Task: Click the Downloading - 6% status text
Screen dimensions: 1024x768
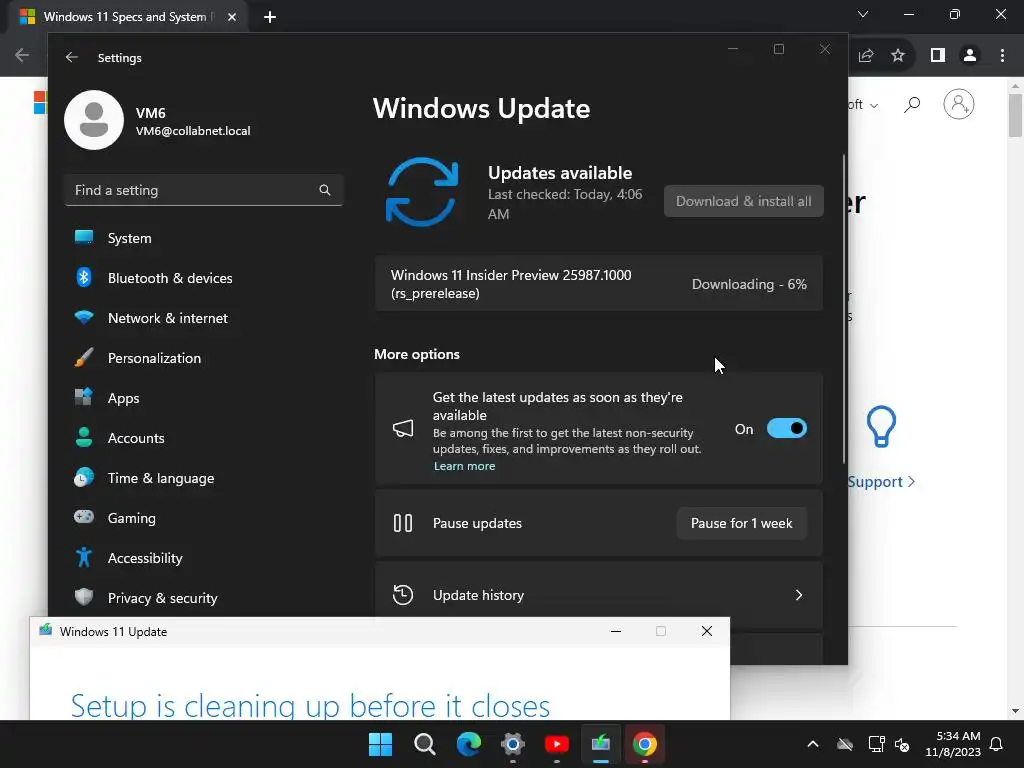Action: click(749, 284)
